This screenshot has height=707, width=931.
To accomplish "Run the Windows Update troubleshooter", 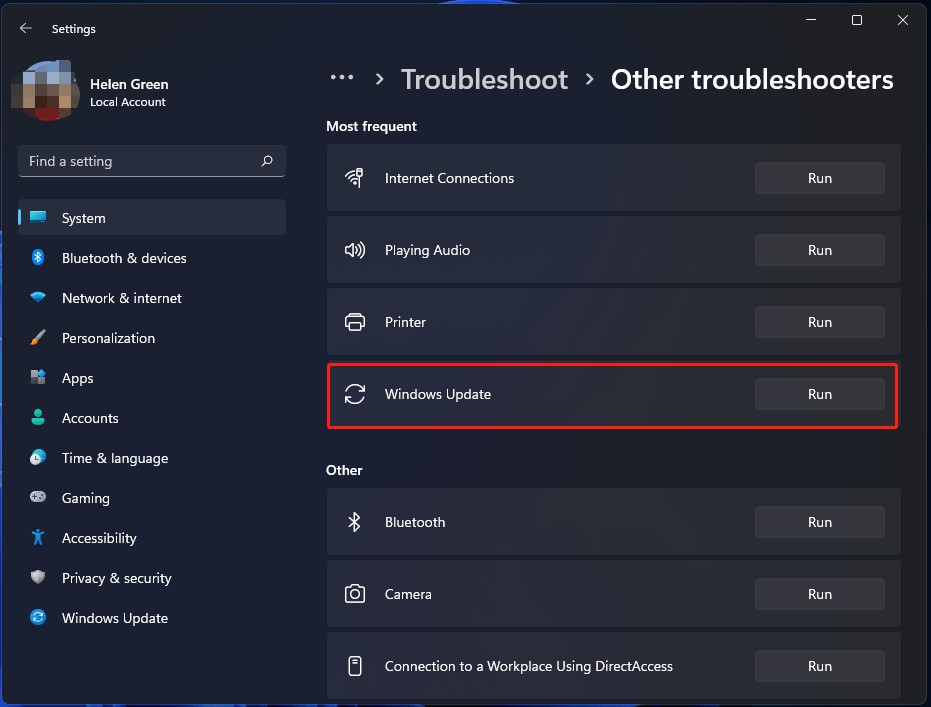I will [819, 394].
